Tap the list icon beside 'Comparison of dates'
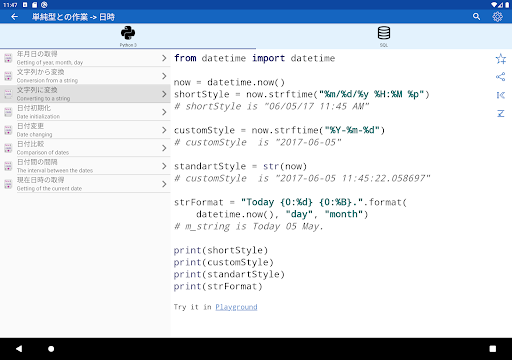The width and height of the screenshot is (512, 360). point(8,148)
